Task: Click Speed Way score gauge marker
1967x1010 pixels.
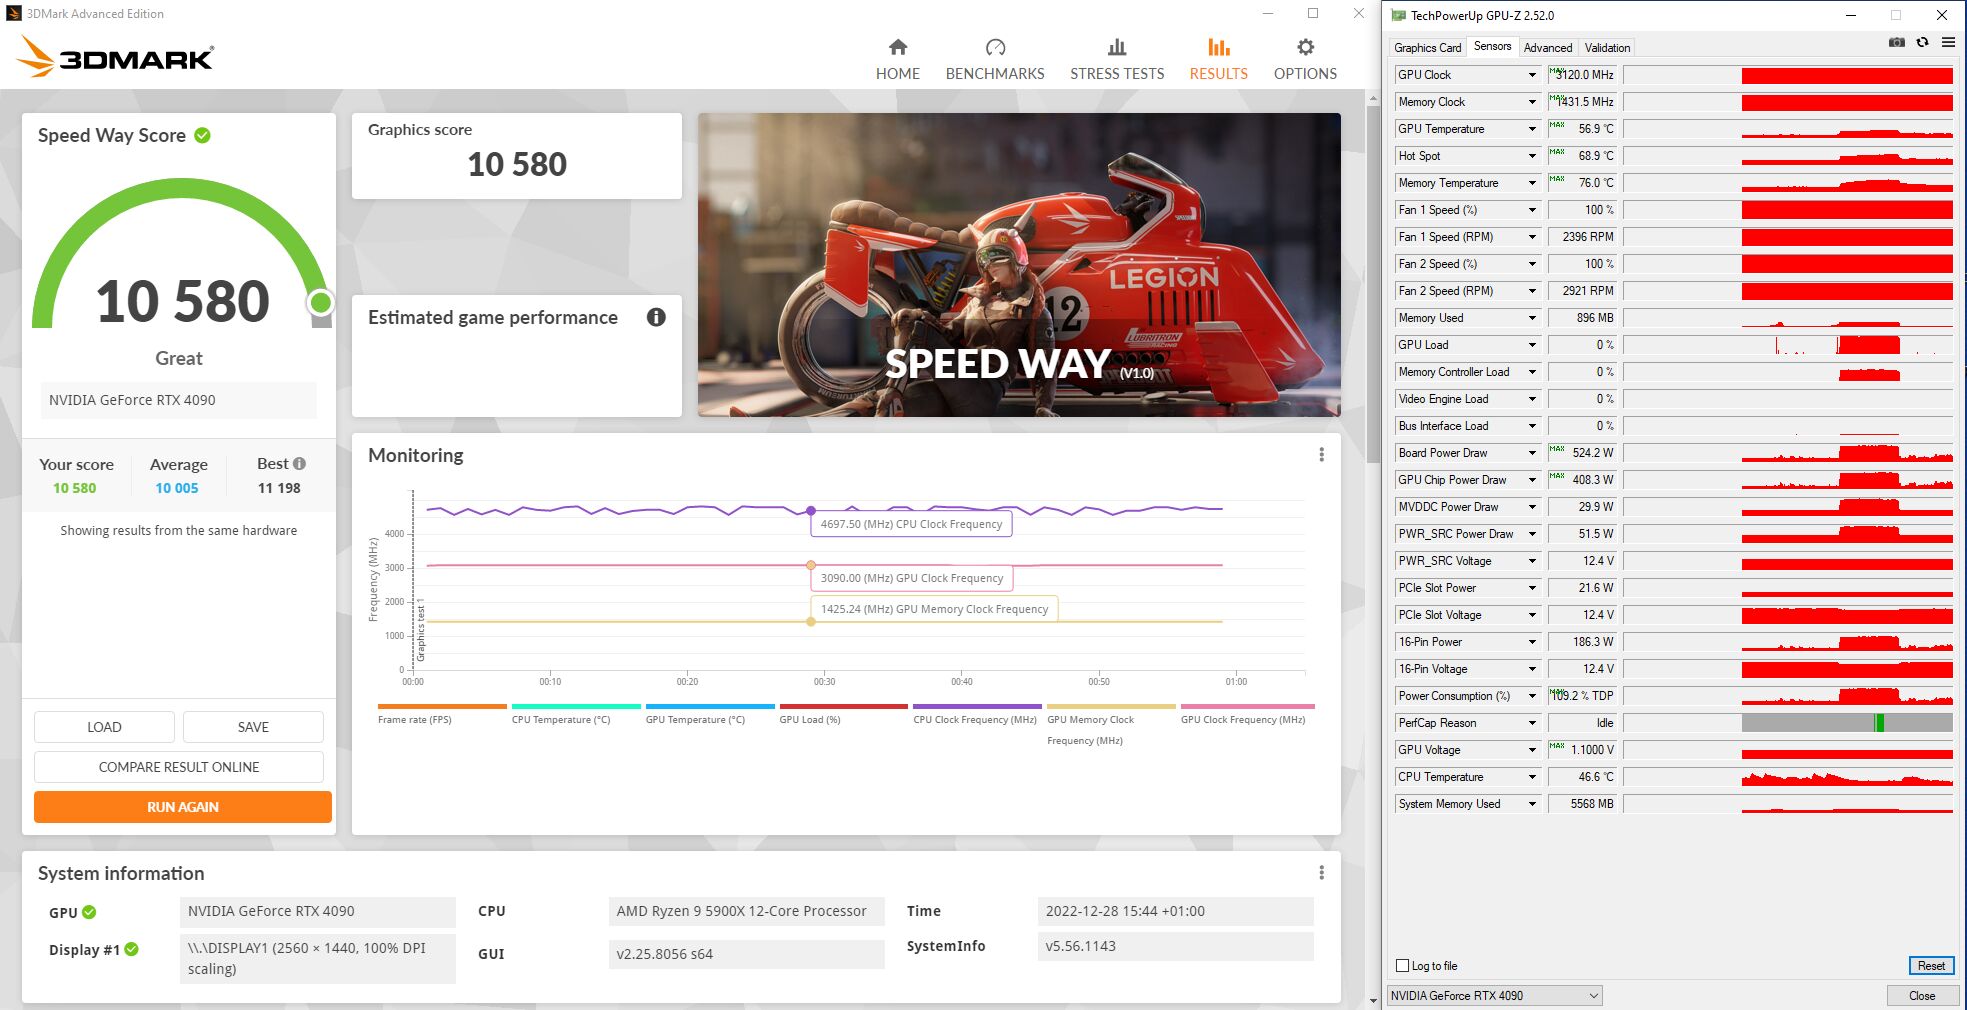Action: 321,302
